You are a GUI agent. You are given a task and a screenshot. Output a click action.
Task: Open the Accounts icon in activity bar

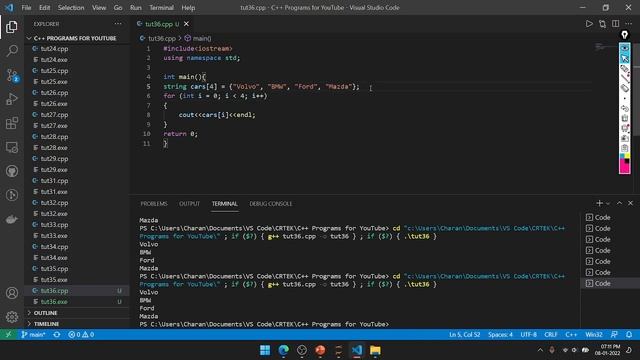pyautogui.click(x=12, y=293)
